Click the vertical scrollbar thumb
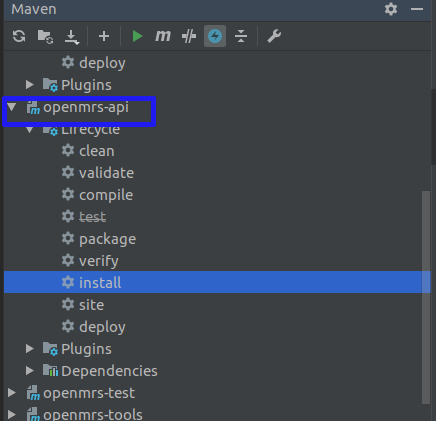Viewport: 436px width, 421px height. 426,297
